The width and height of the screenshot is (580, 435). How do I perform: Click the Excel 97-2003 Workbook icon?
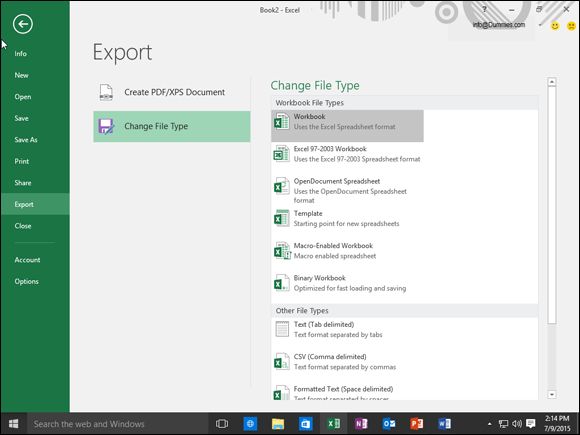[281, 154]
